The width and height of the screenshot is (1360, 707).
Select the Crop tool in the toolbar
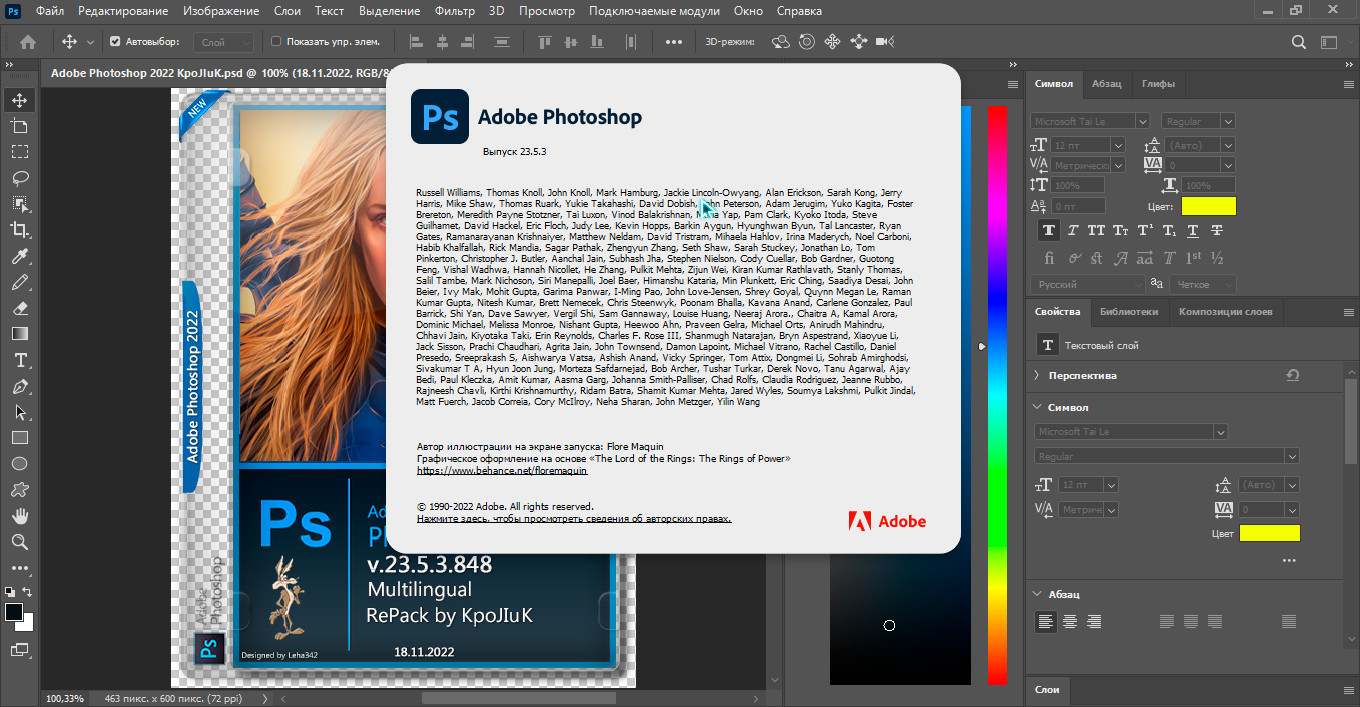click(19, 230)
